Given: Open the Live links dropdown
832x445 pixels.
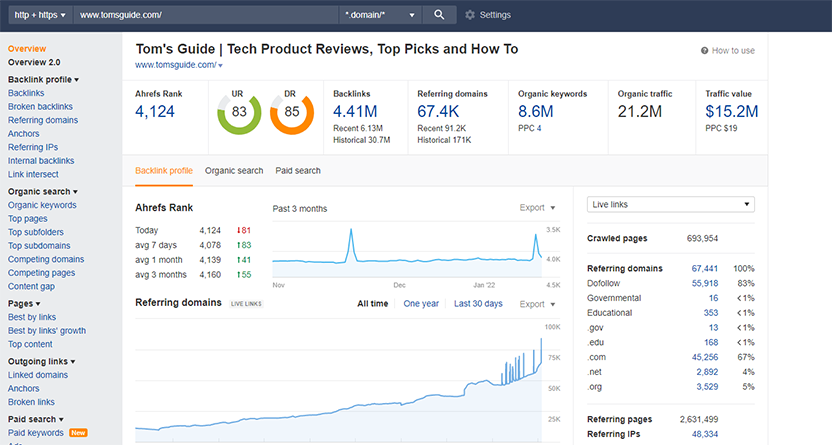Looking at the screenshot, I should point(671,204).
